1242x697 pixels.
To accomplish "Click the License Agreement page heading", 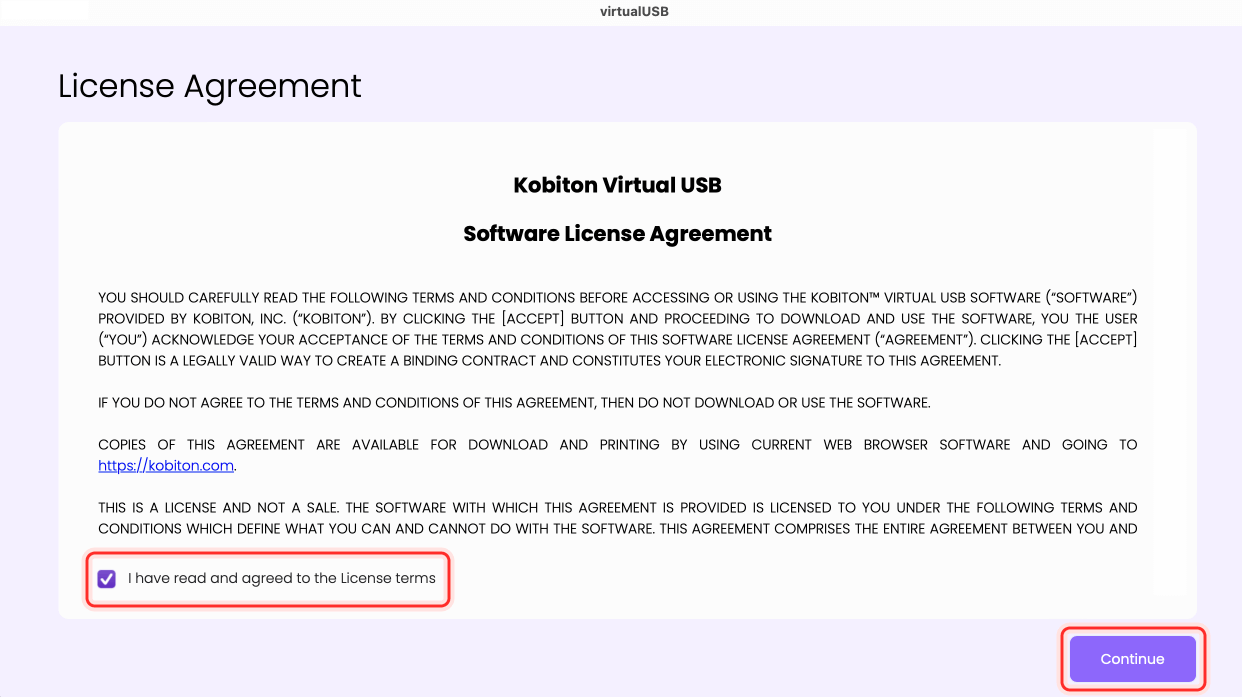I will 210,86.
